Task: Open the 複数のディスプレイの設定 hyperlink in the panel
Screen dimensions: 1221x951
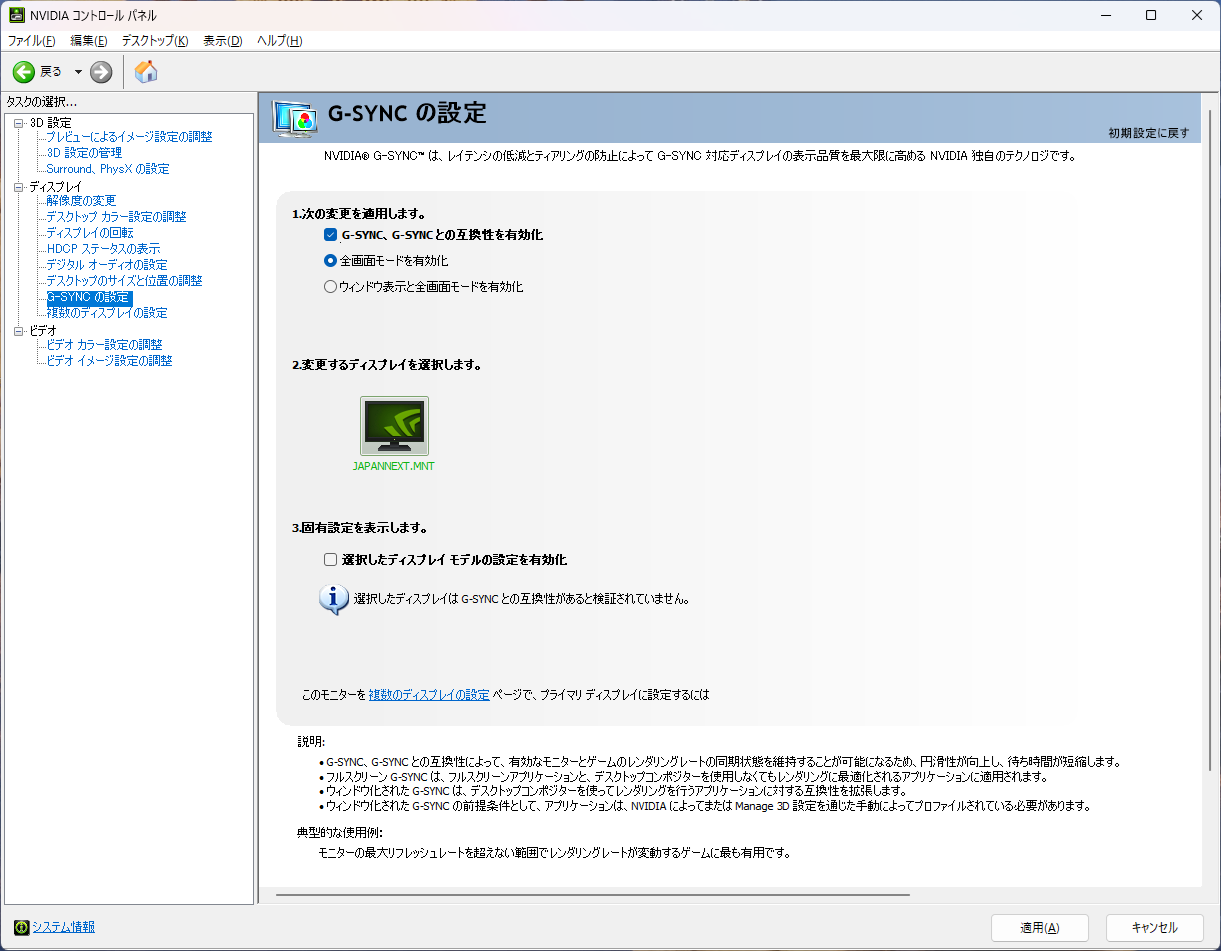Action: pyautogui.click(x=429, y=694)
